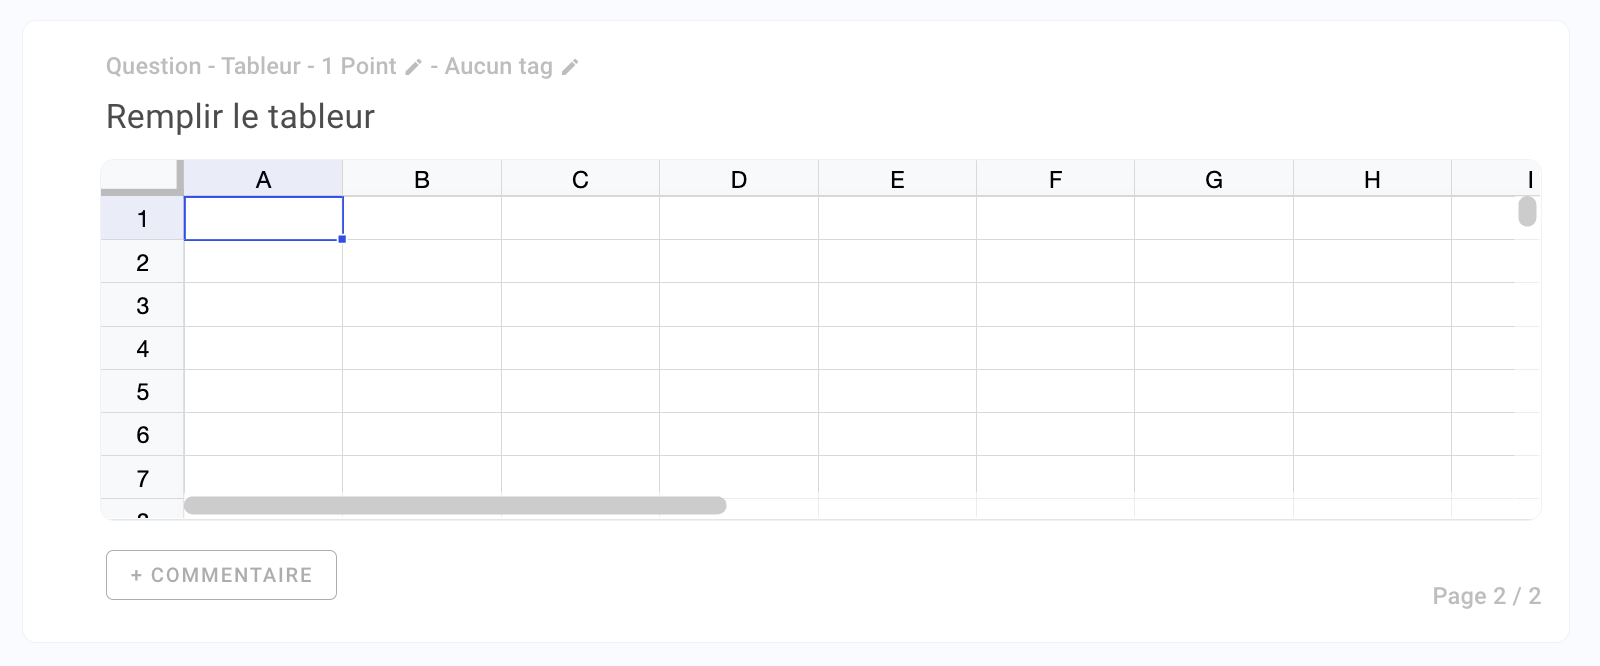Viewport: 1600px width, 666px height.
Task: Select column D header
Action: [x=739, y=179]
